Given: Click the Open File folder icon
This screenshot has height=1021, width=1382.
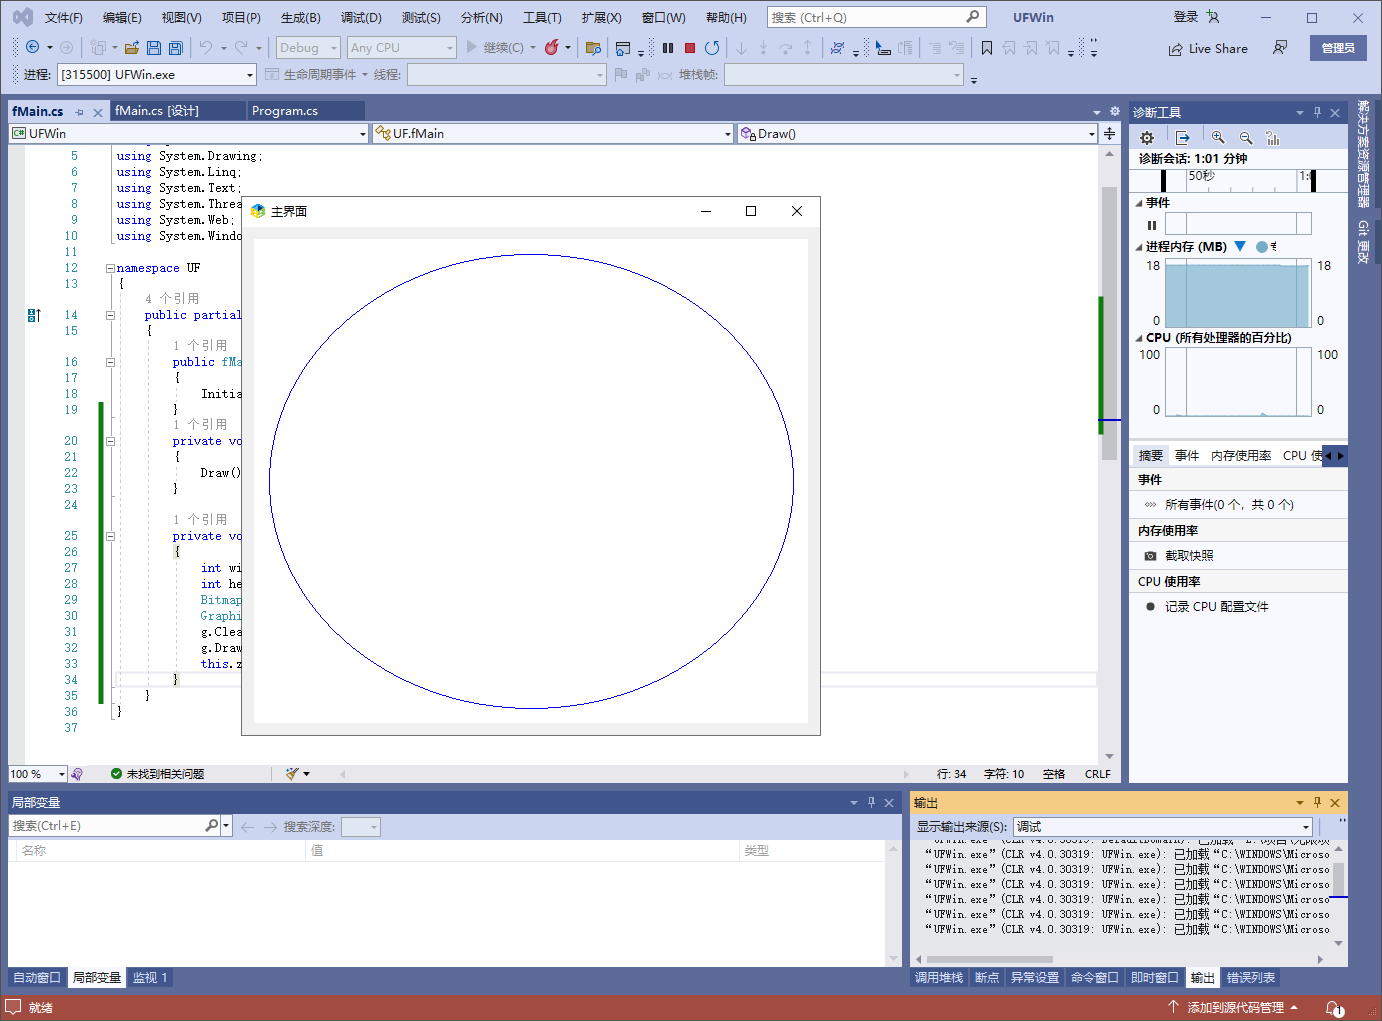Looking at the screenshot, I should (131, 47).
